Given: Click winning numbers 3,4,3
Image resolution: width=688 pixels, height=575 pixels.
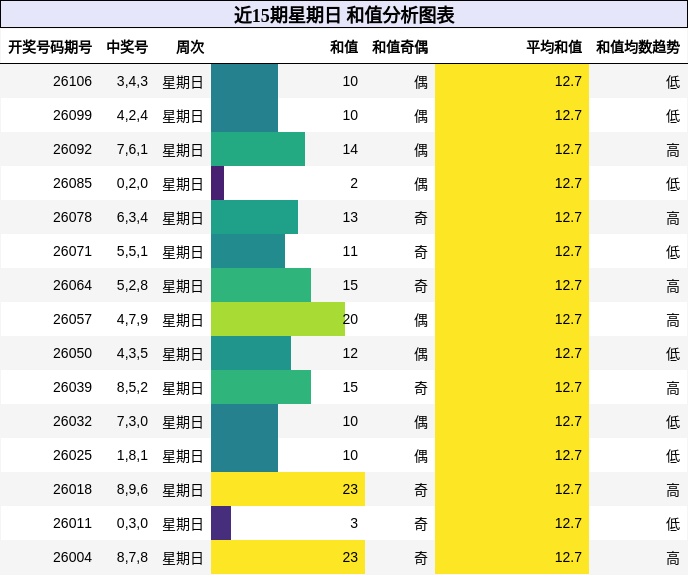Looking at the screenshot, I should coord(132,81).
